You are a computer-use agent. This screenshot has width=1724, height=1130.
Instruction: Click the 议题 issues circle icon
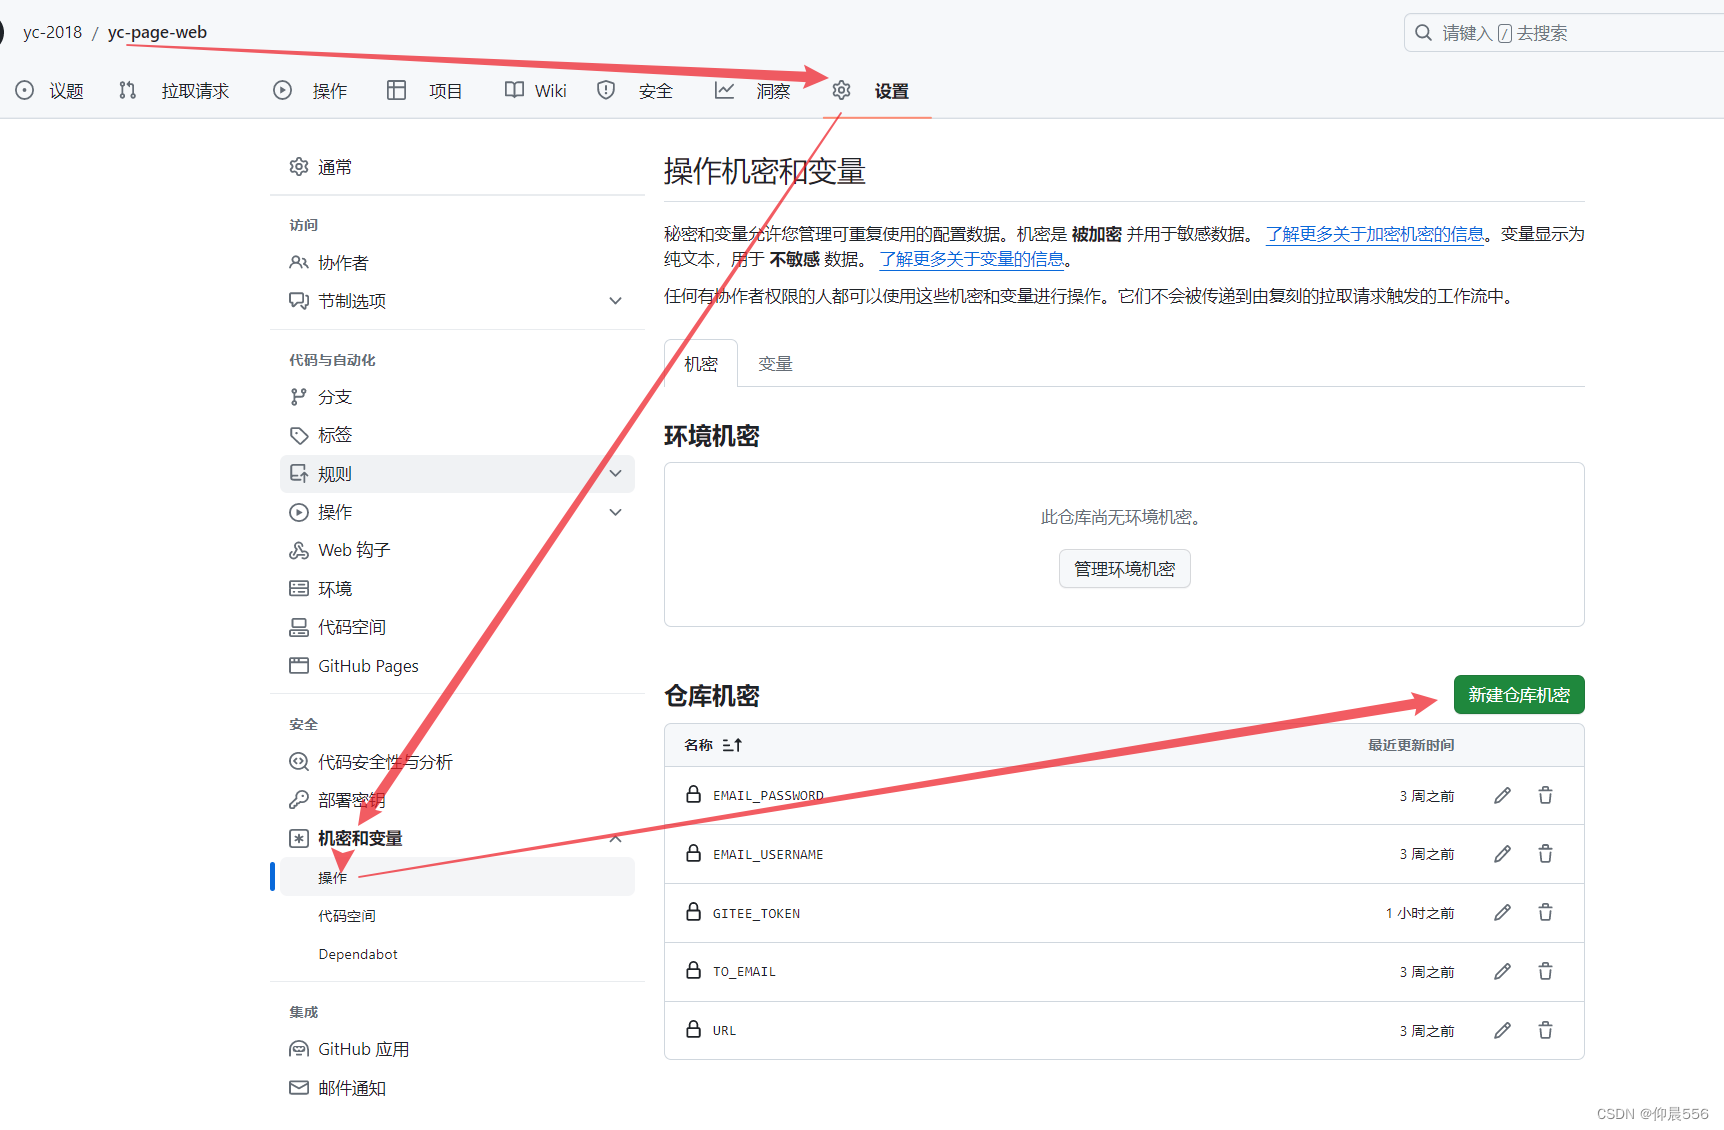25,90
